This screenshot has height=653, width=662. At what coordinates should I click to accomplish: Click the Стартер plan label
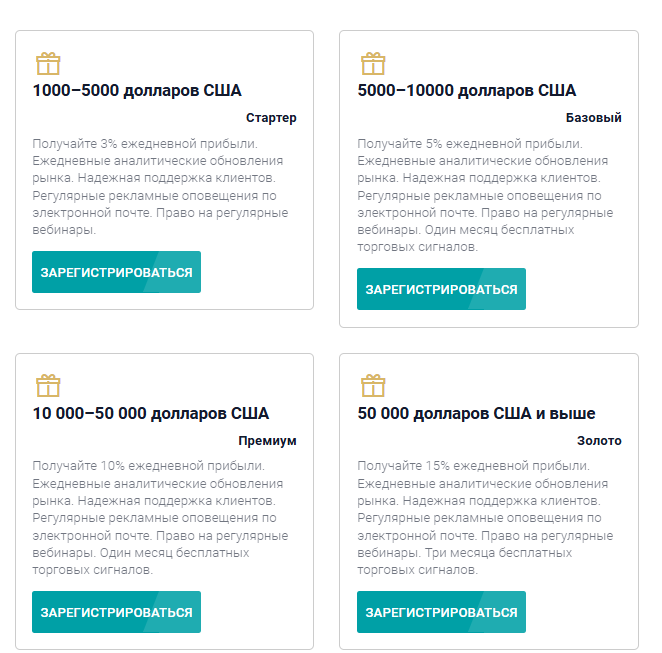[x=271, y=118]
